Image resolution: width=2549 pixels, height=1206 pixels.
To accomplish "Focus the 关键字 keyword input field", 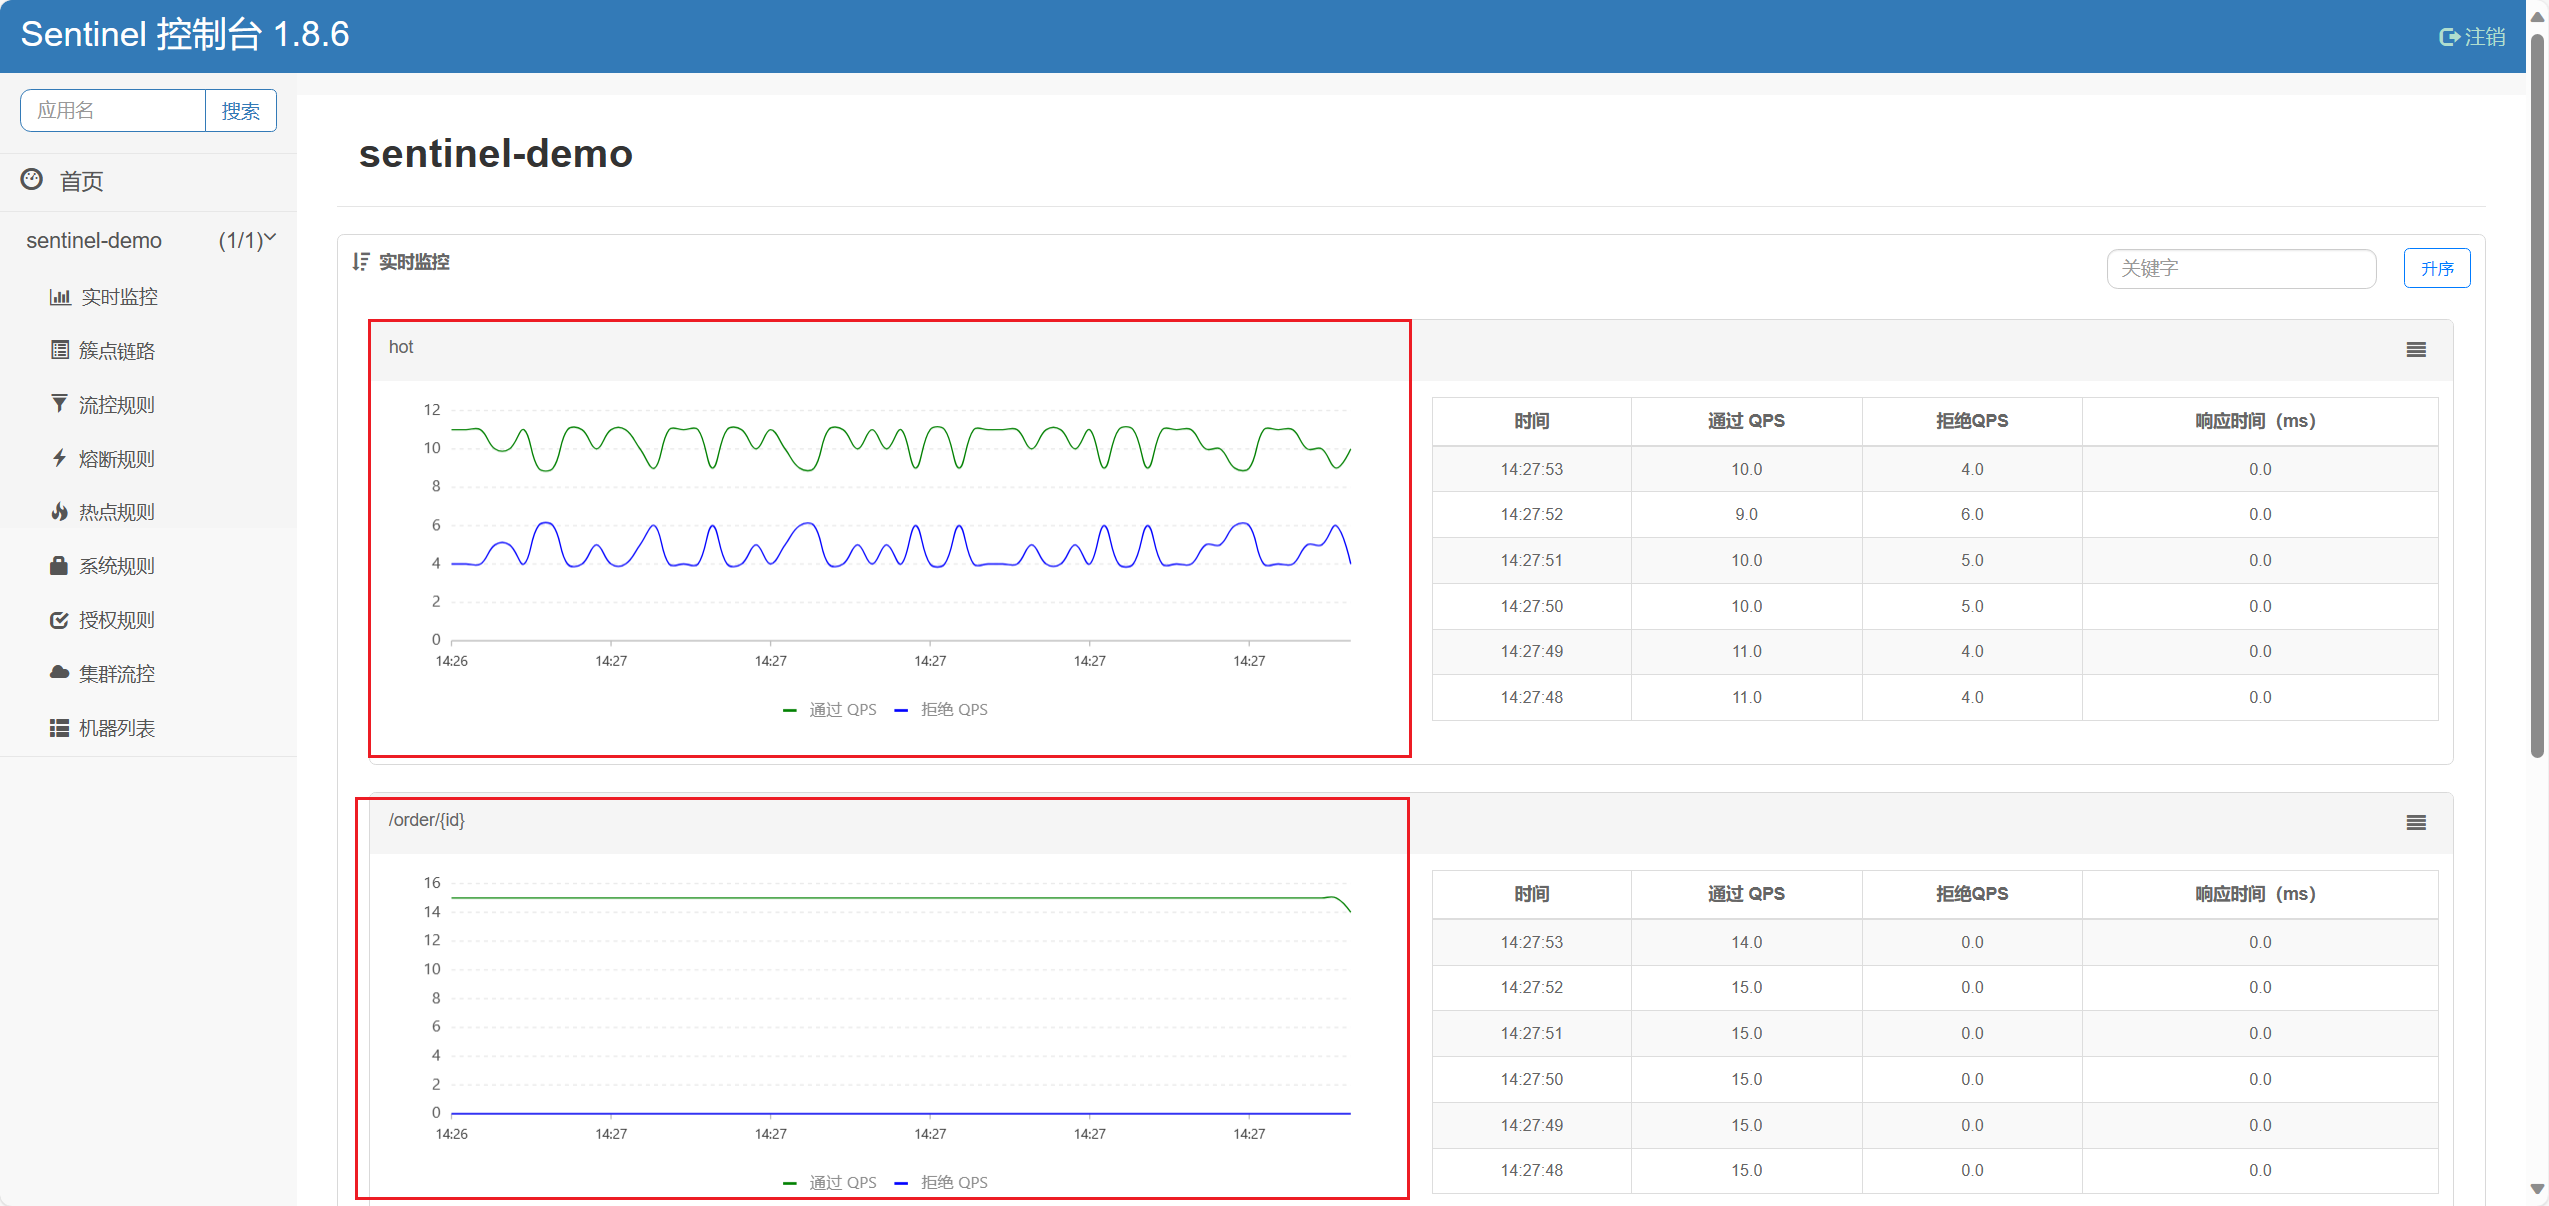I will (2240, 269).
